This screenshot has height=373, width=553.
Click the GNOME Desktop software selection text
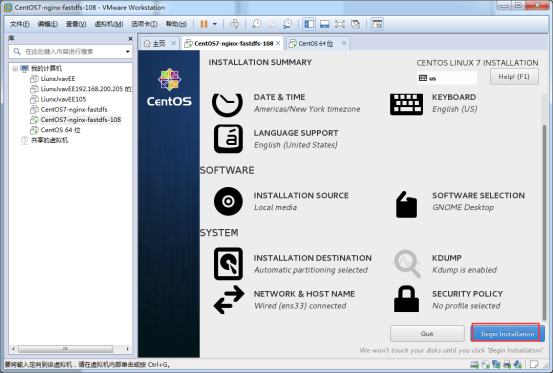pos(463,207)
